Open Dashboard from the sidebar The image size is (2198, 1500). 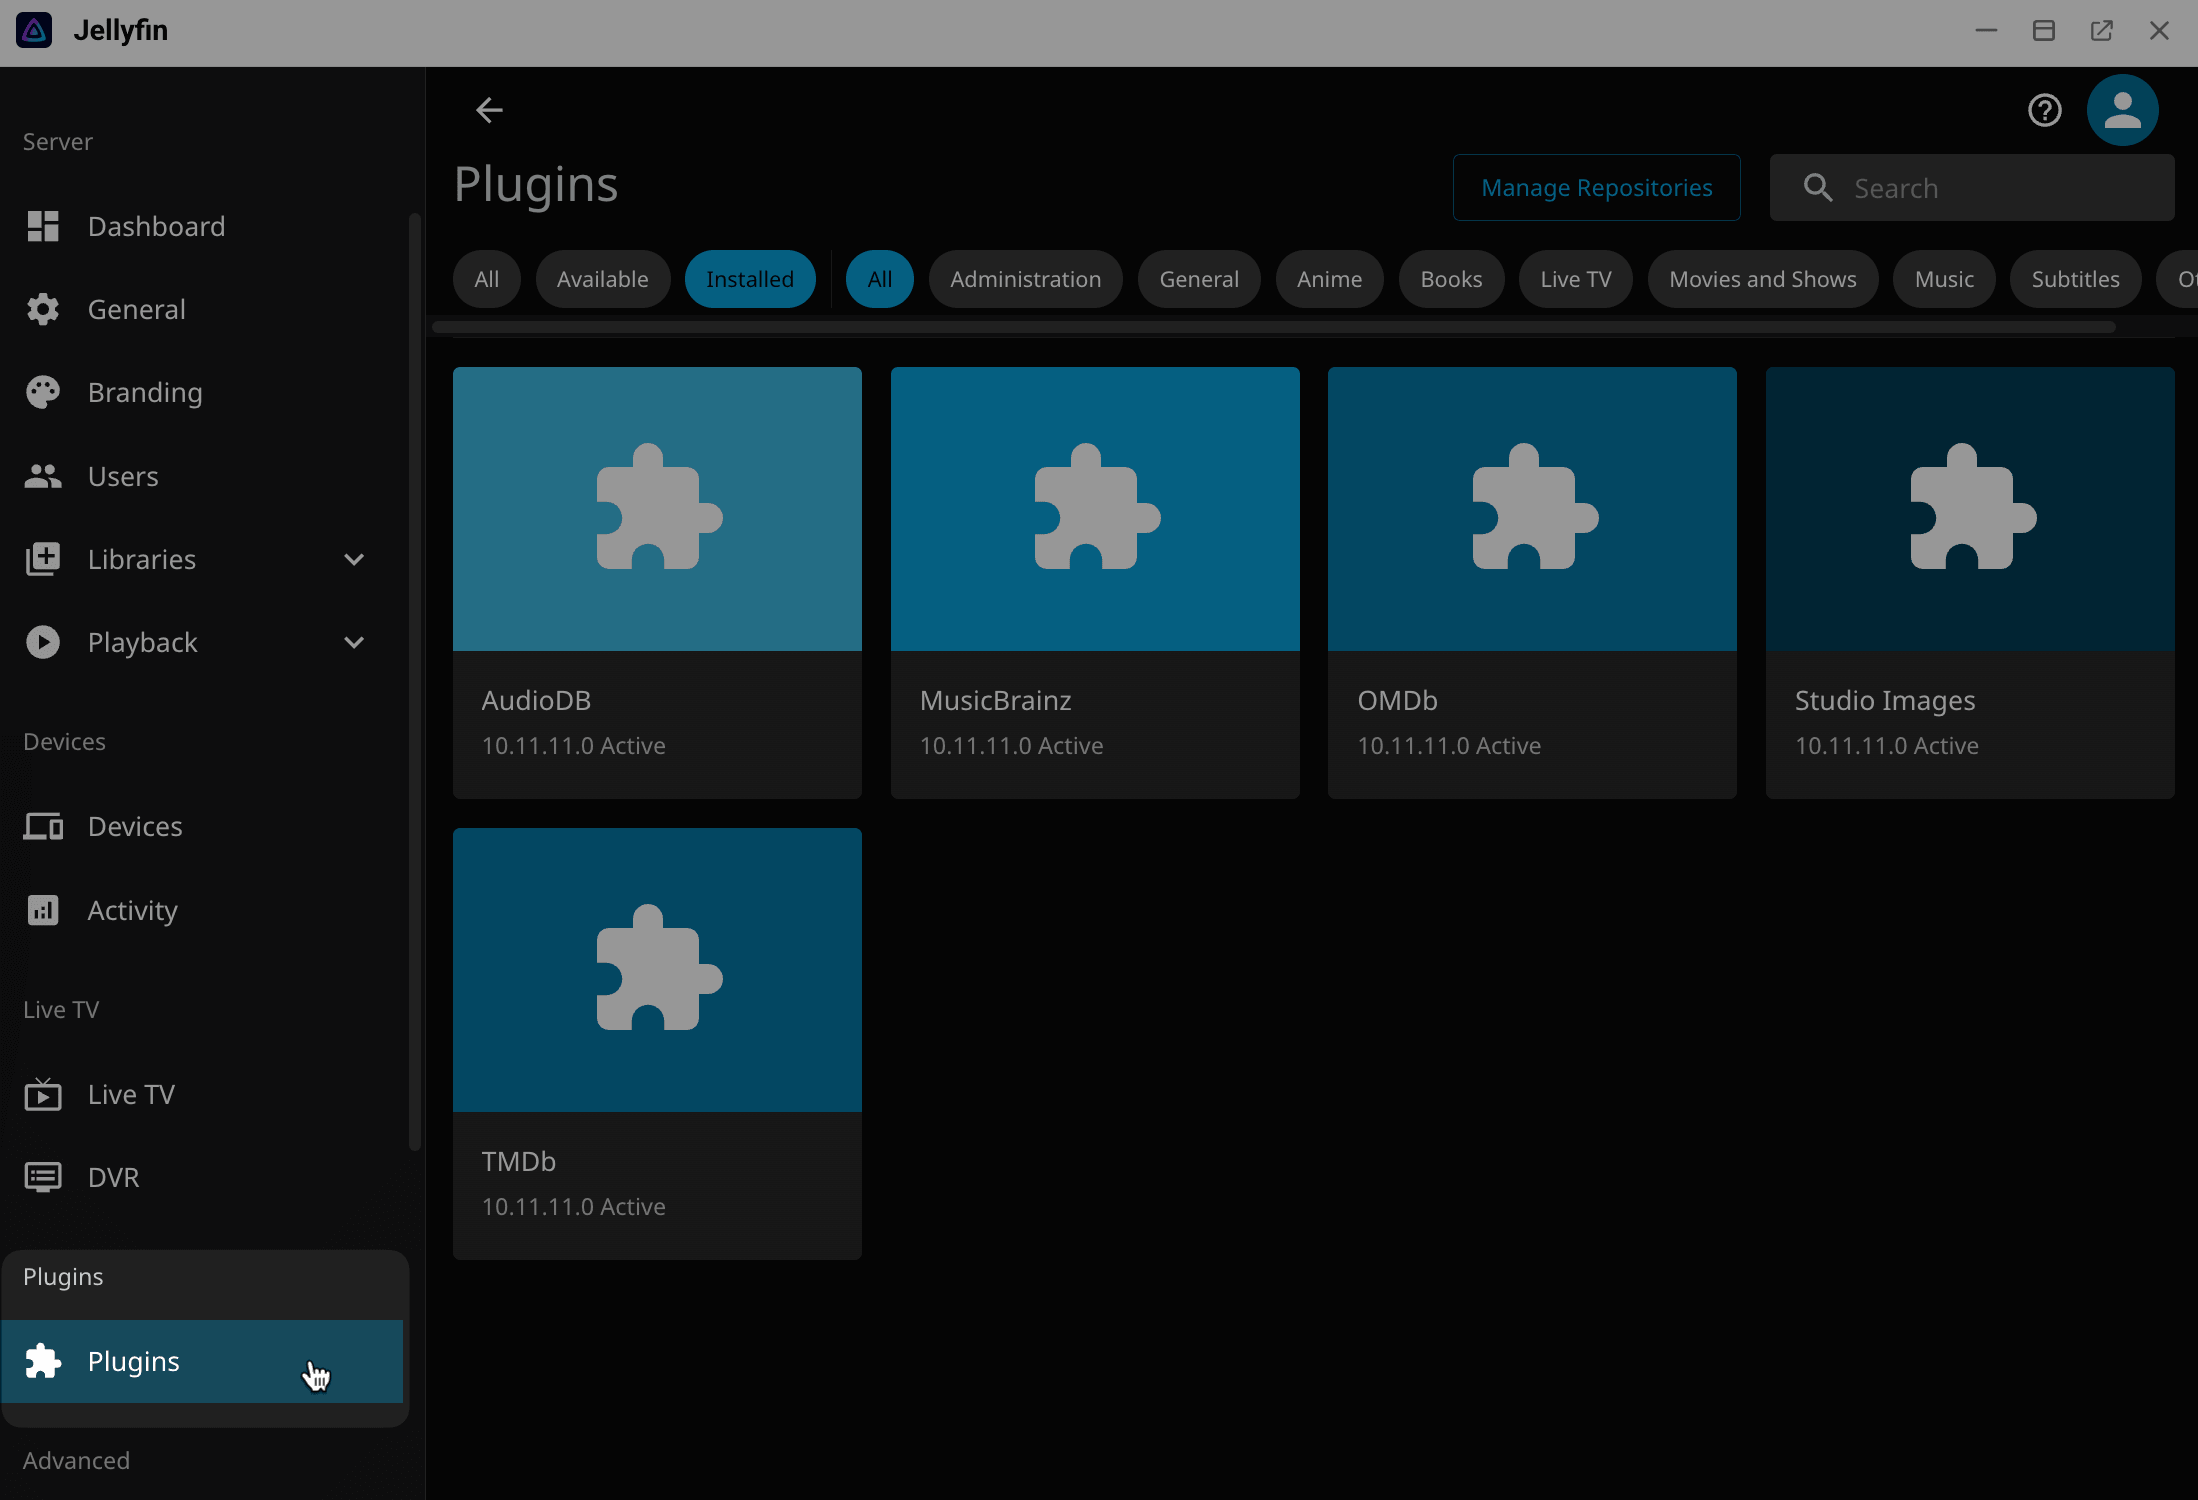[x=201, y=226]
